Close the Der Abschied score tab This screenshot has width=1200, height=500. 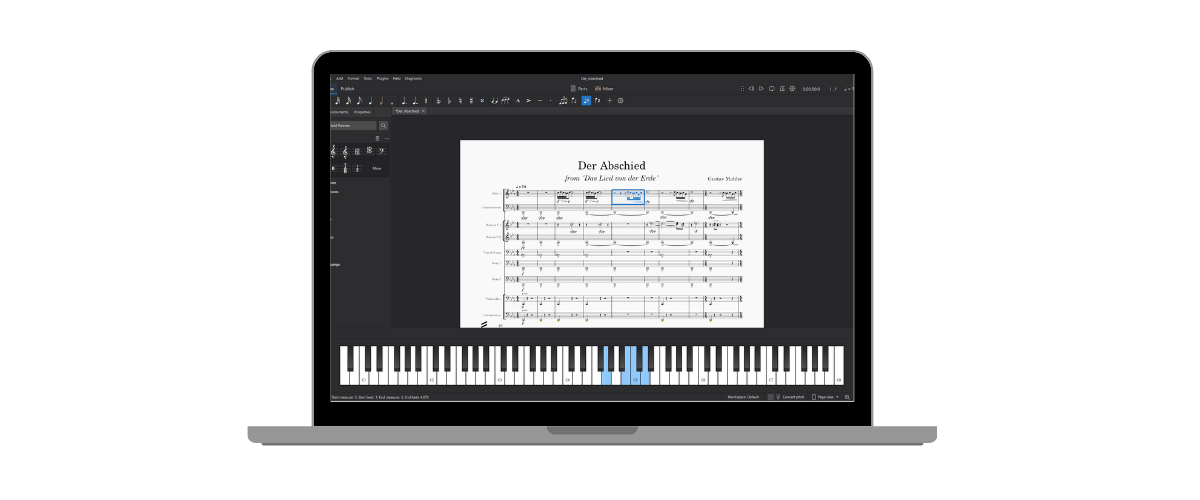pyautogui.click(x=423, y=111)
